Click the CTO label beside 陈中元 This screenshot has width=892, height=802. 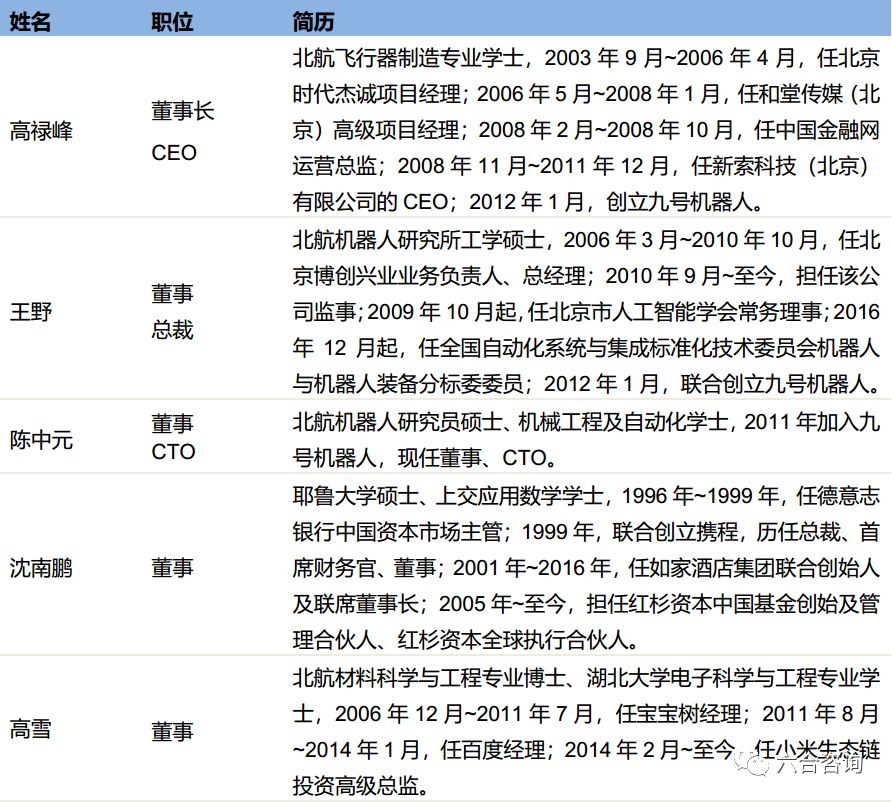[175, 452]
